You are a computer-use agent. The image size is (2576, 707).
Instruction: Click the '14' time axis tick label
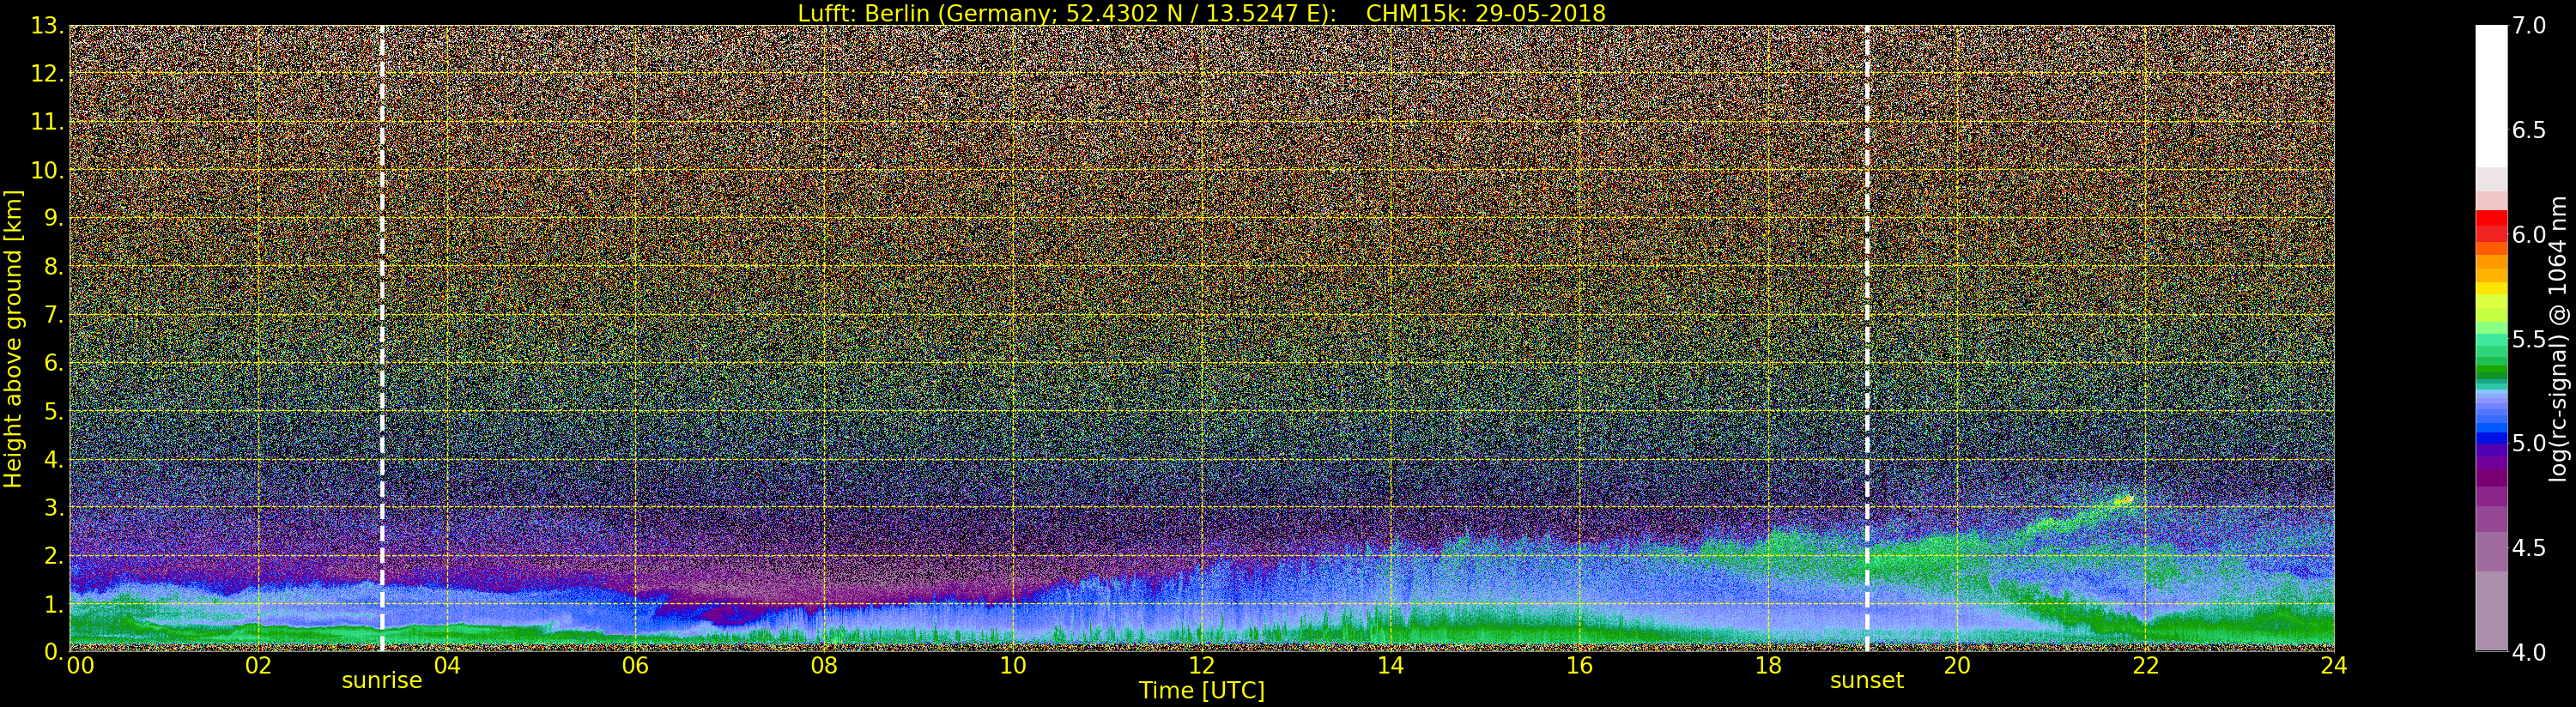[1390, 665]
